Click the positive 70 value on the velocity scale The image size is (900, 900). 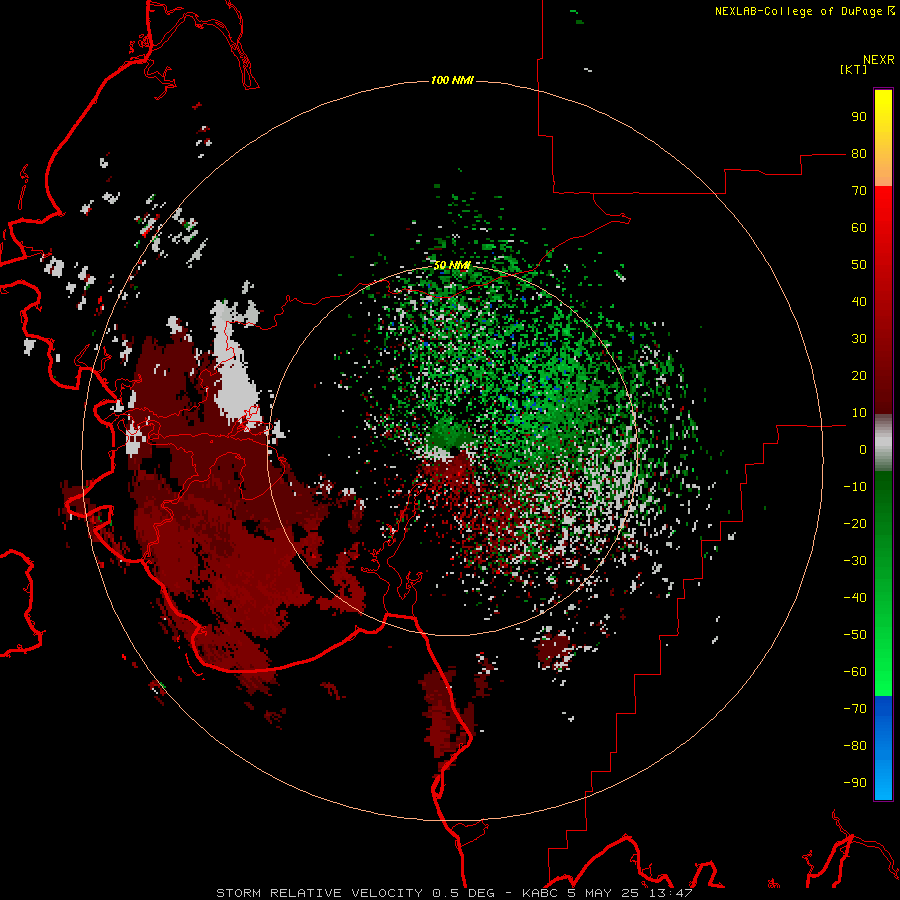pos(859,191)
